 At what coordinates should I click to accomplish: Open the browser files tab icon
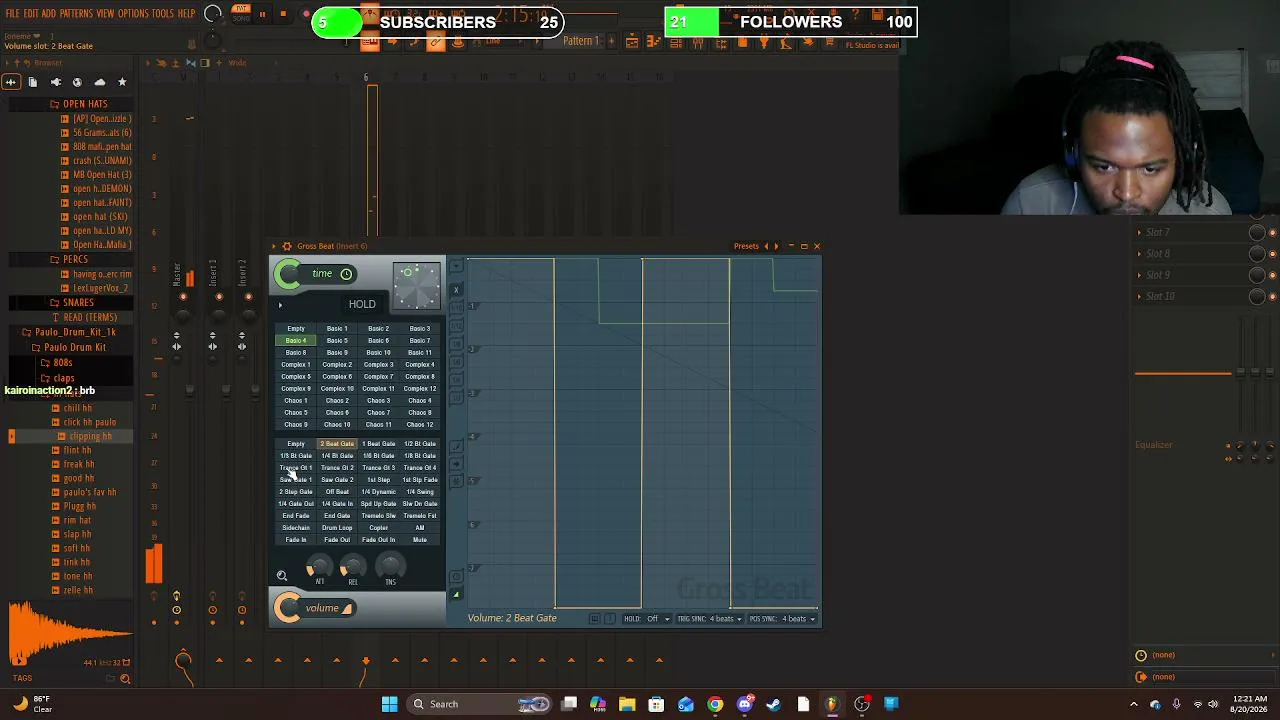click(33, 82)
